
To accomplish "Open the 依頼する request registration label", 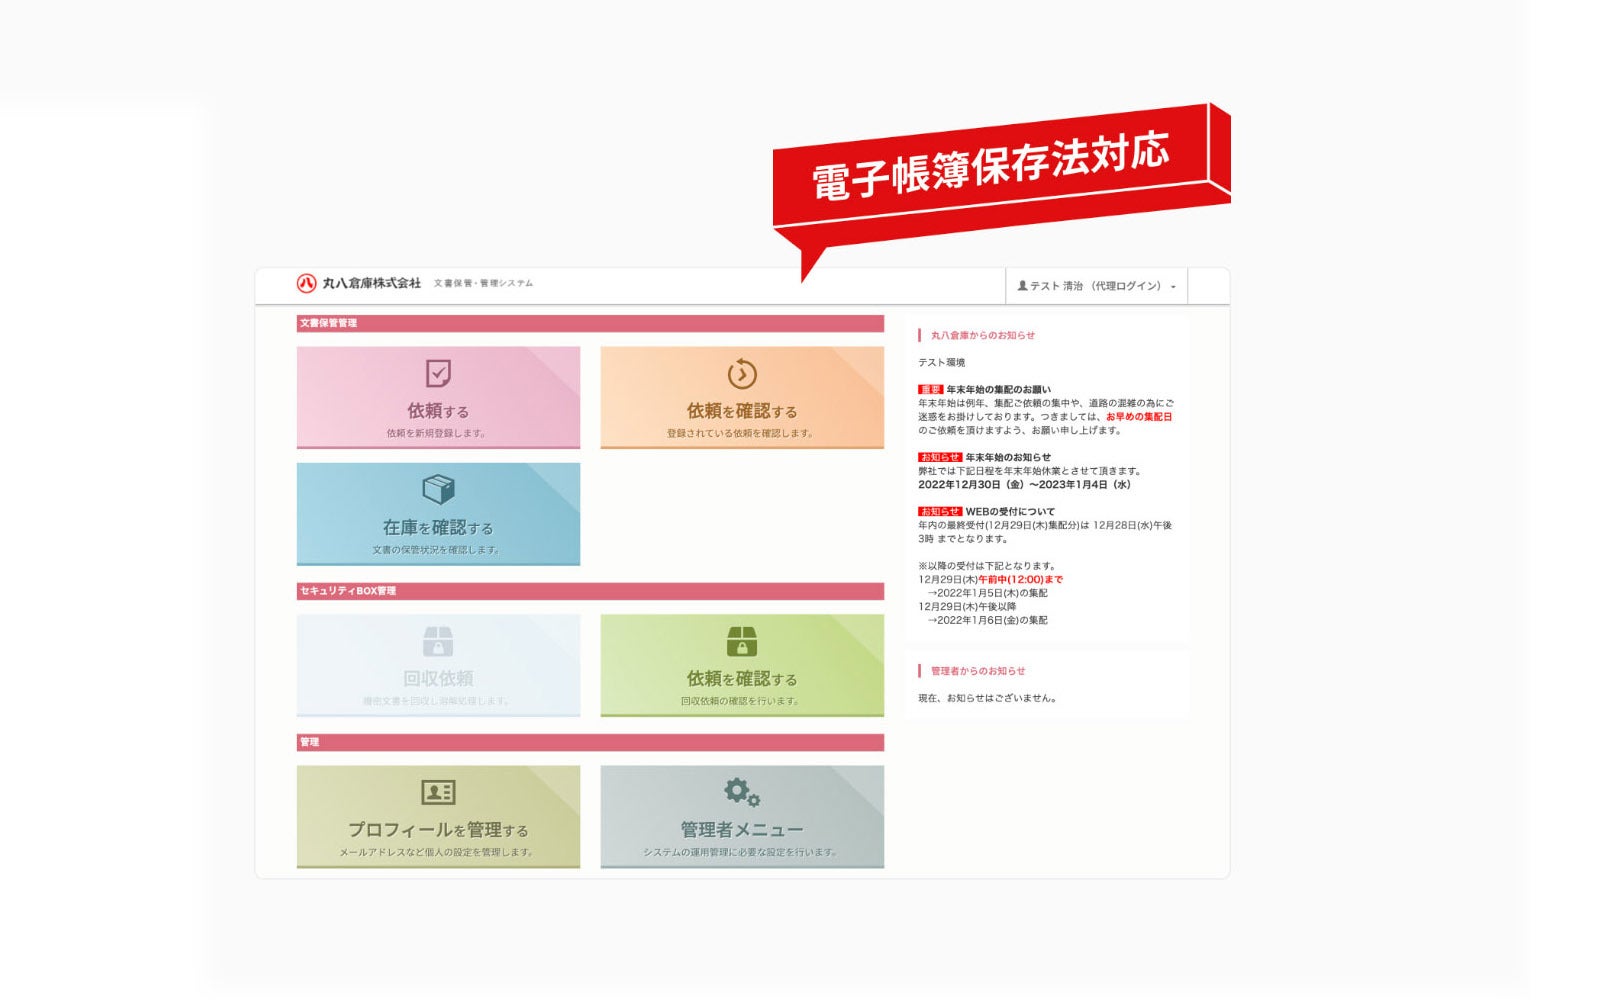I will (438, 411).
